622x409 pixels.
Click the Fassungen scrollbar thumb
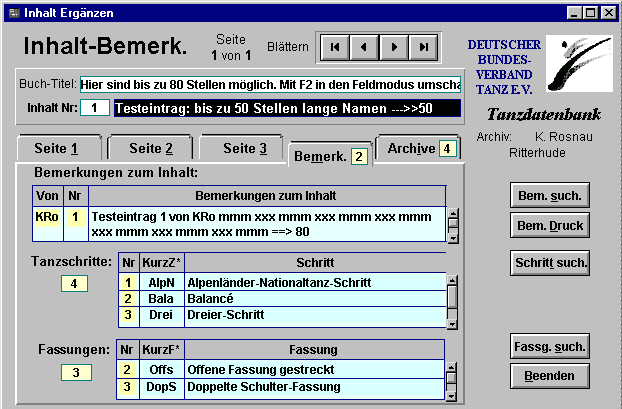[x=451, y=377]
